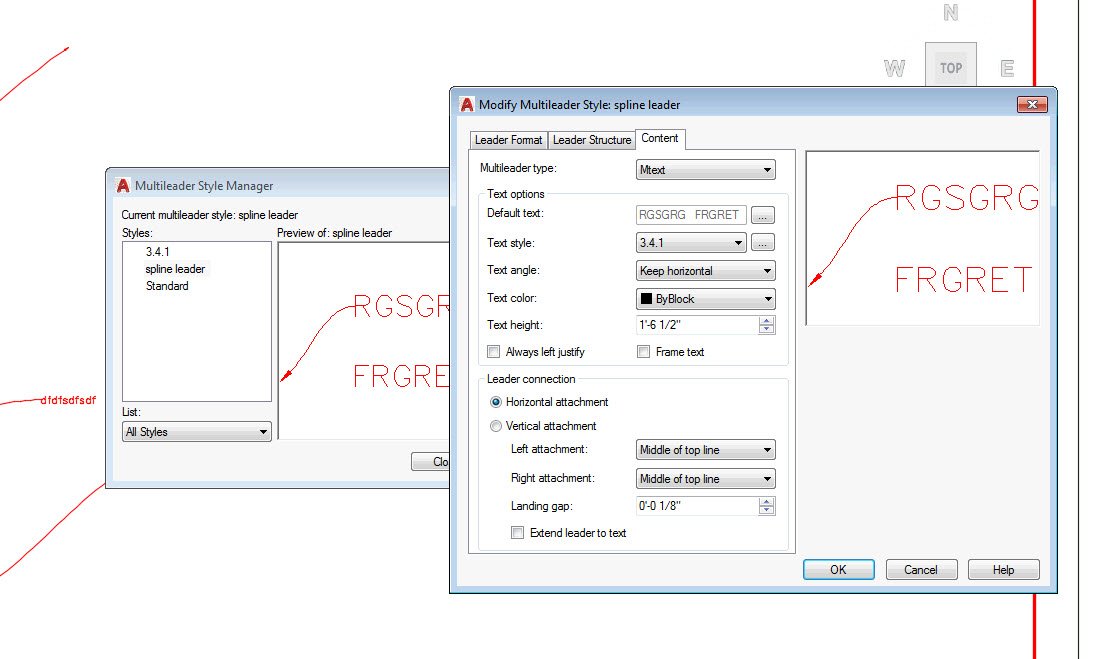Open the Left attachment dropdown
This screenshot has height=659, width=1106.
705,450
